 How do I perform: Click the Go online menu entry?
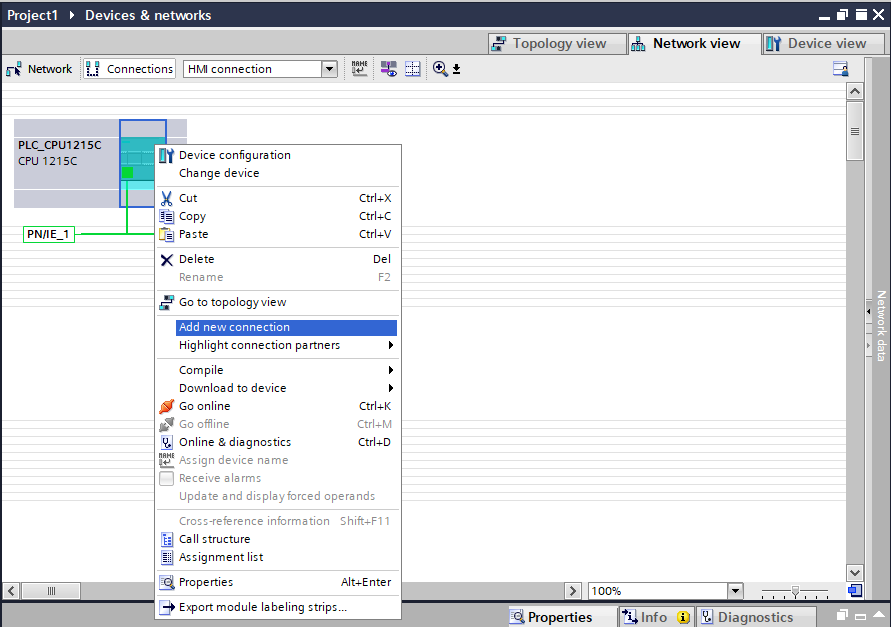[x=204, y=406]
